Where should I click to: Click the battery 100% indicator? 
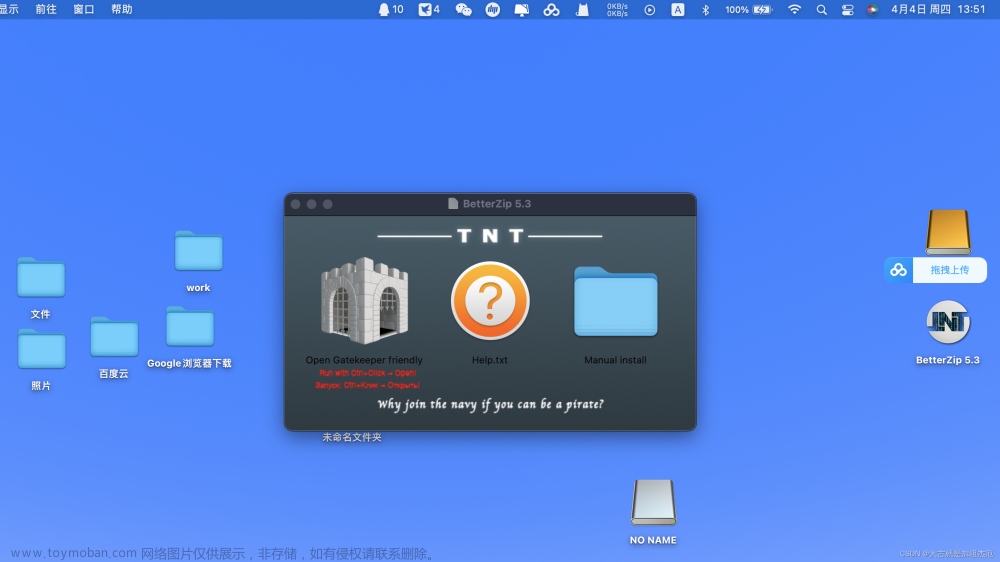click(749, 10)
